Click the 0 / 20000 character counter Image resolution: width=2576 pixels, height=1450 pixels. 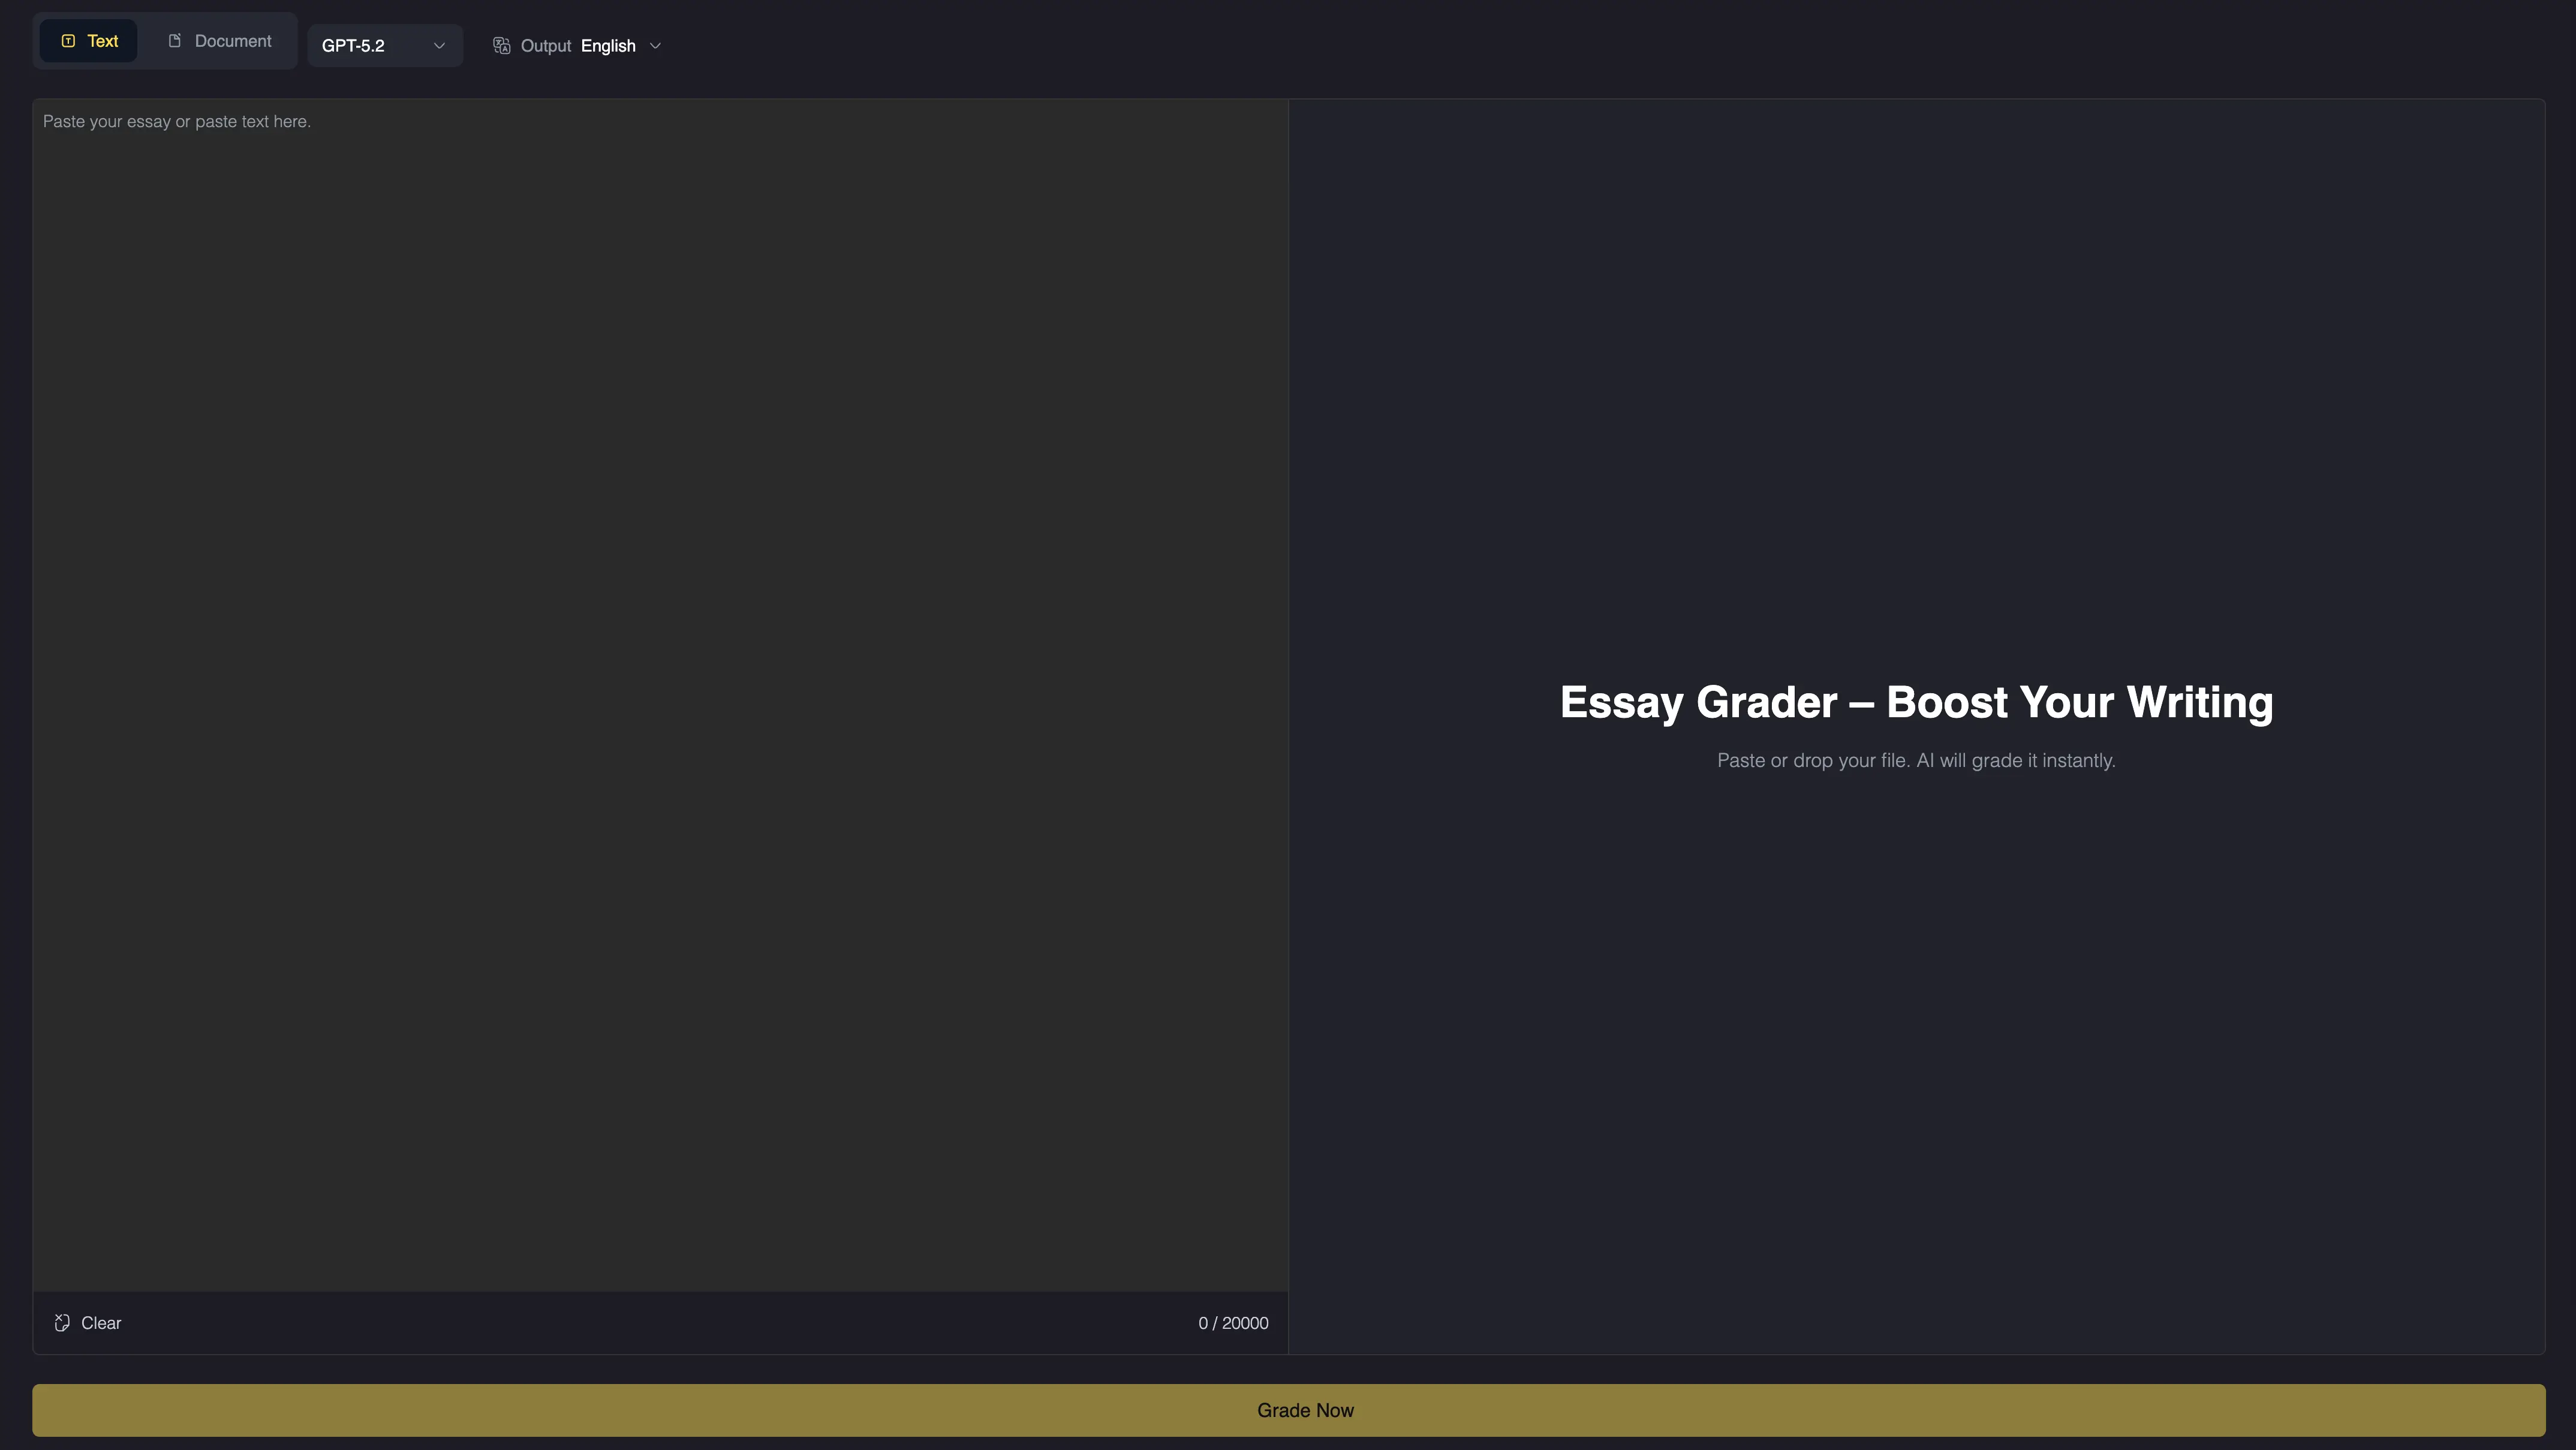(1233, 1323)
